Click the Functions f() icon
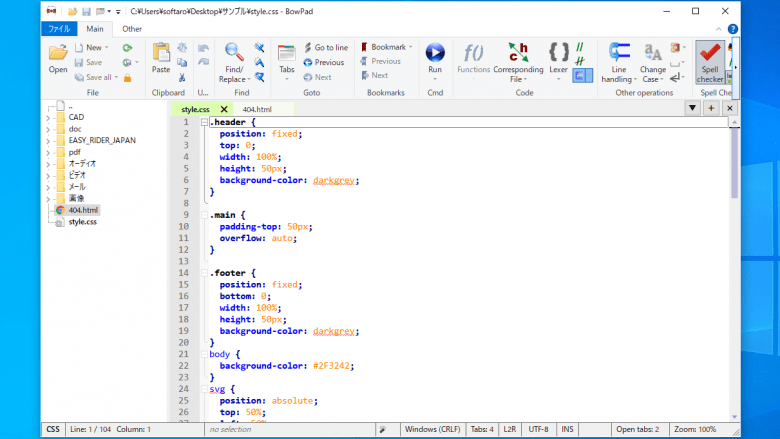 point(473,52)
